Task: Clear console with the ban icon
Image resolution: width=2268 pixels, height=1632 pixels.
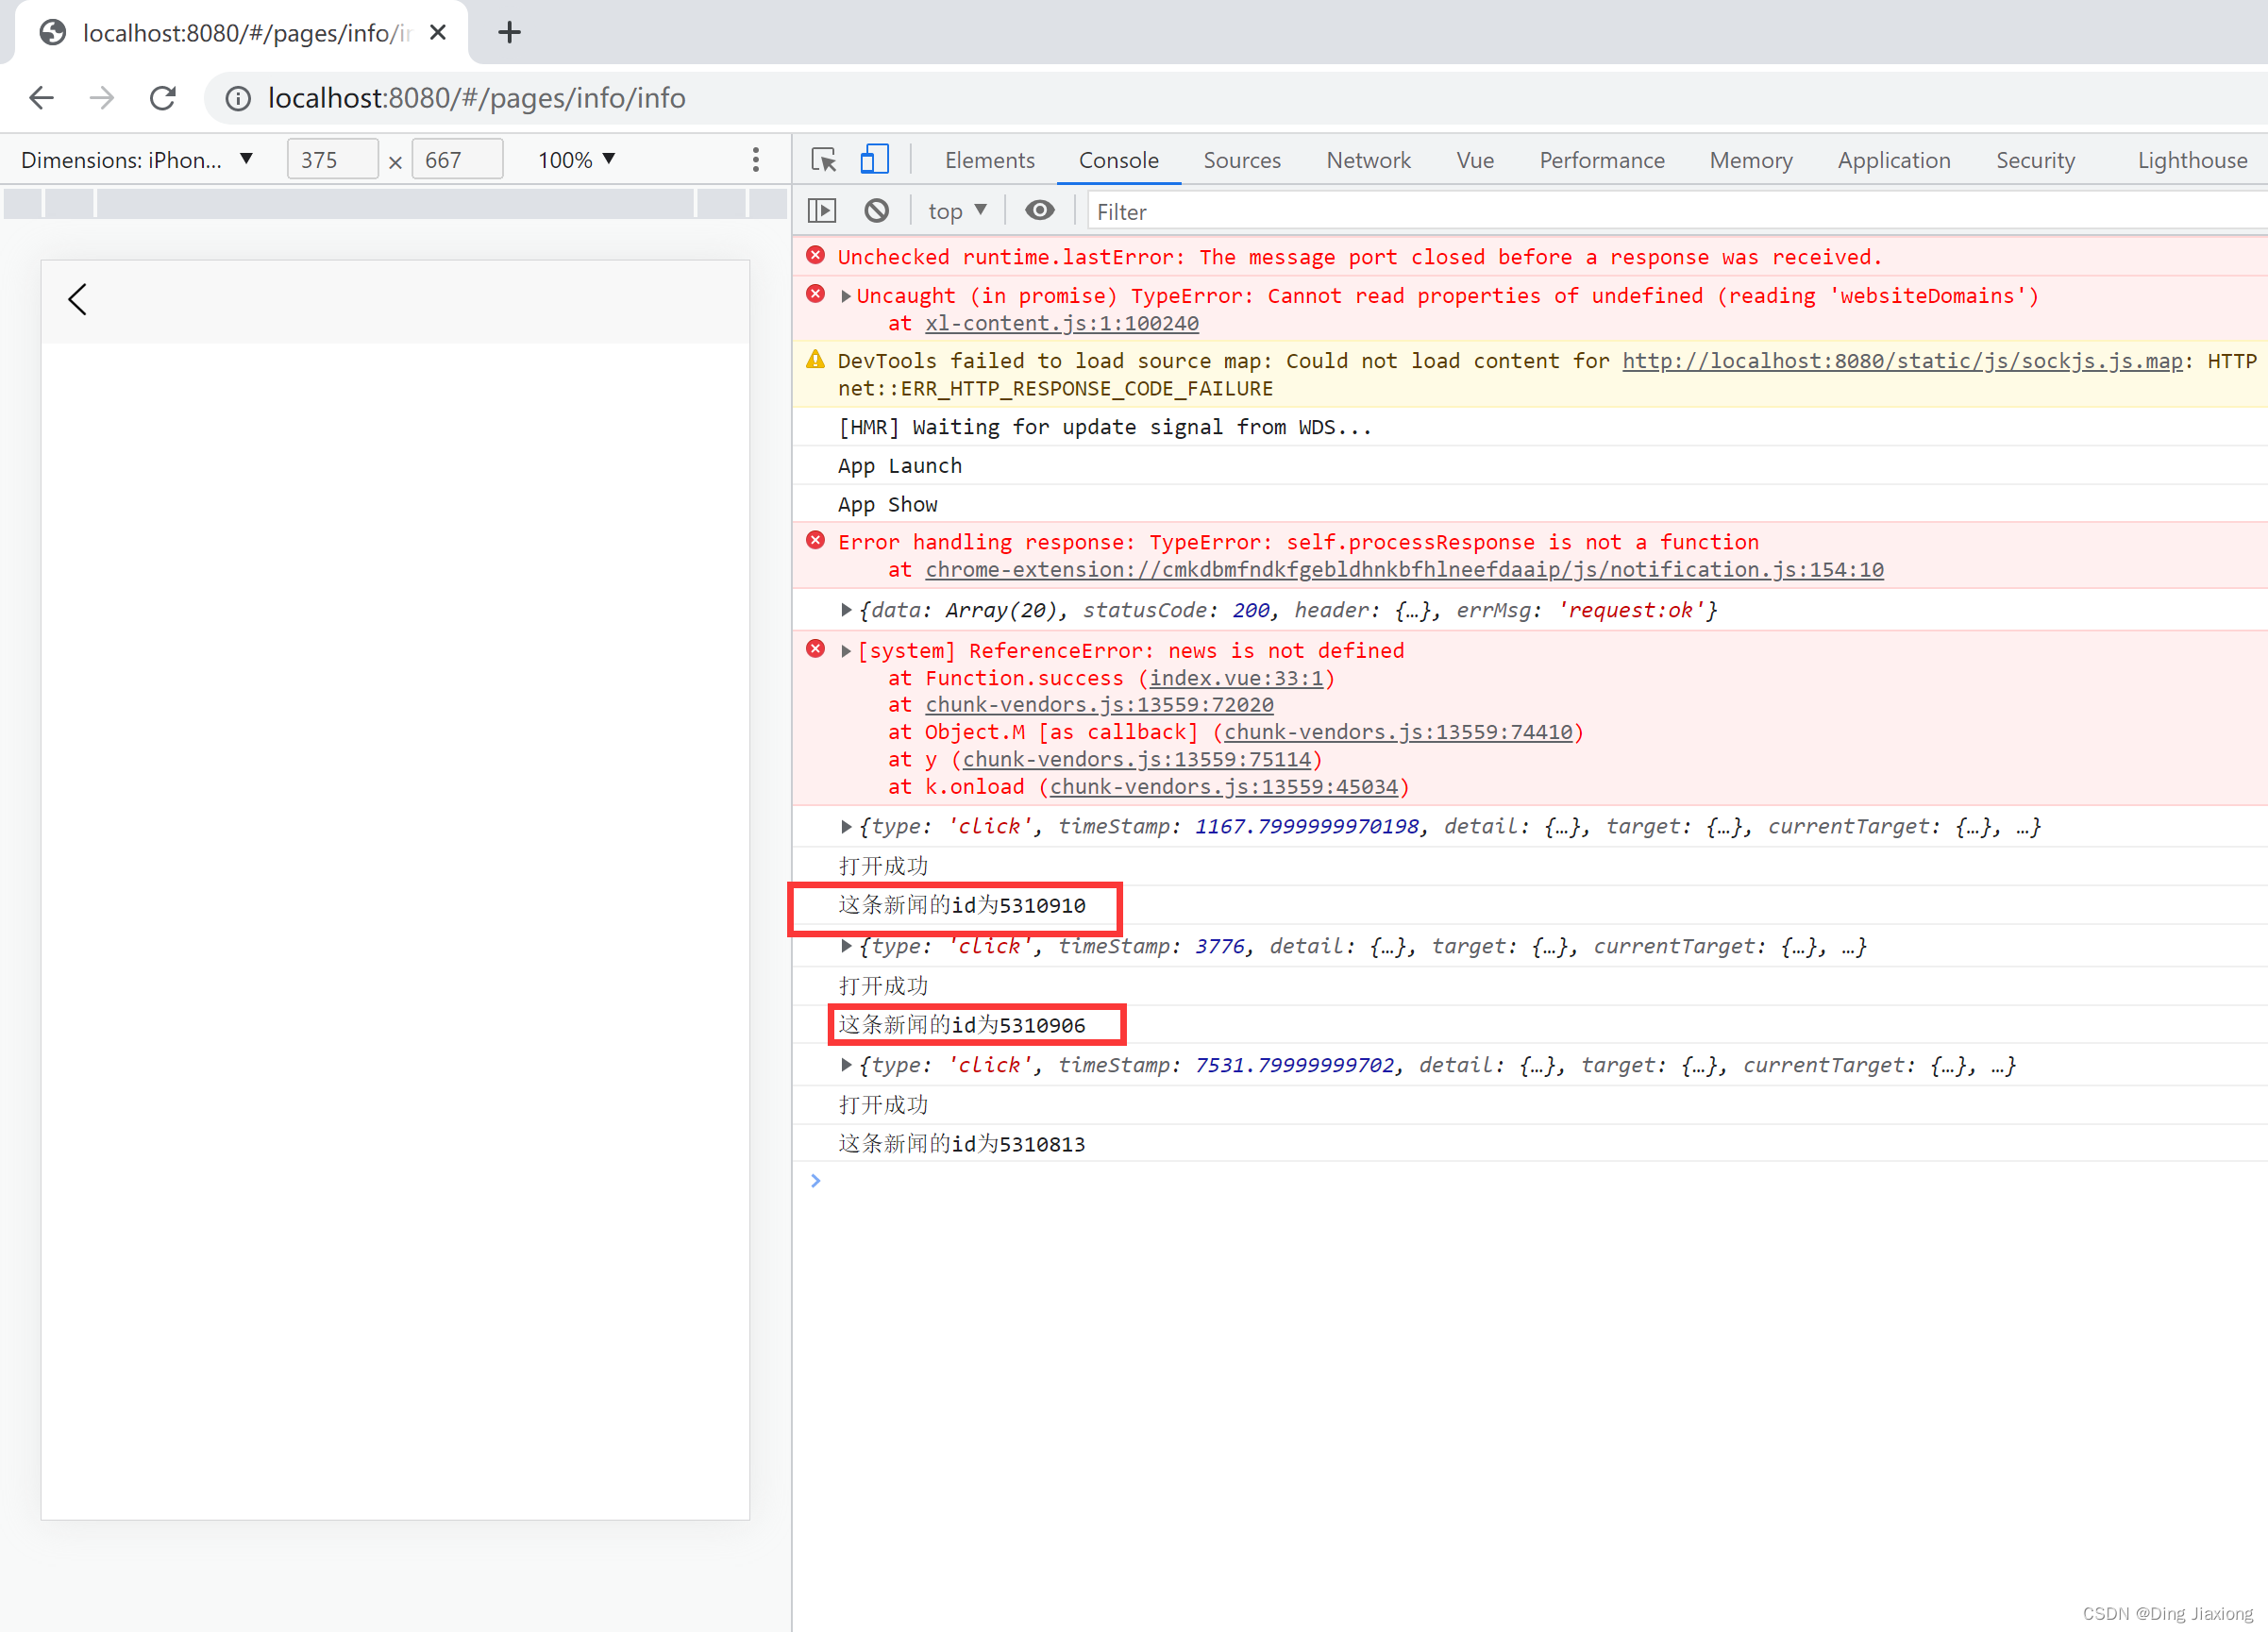Action: [x=877, y=211]
